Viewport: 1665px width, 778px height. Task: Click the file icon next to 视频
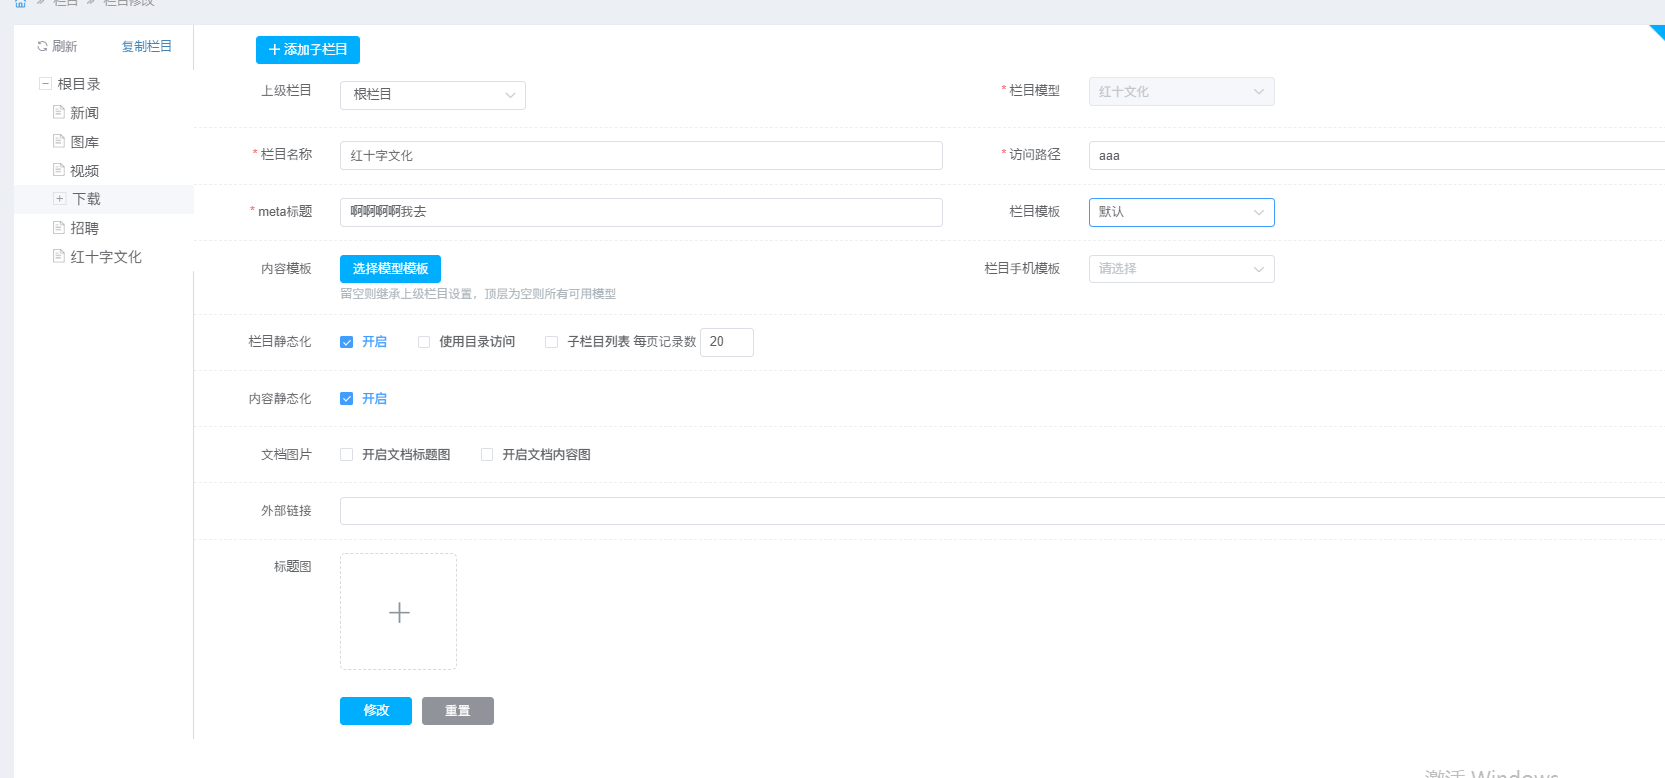pos(59,170)
